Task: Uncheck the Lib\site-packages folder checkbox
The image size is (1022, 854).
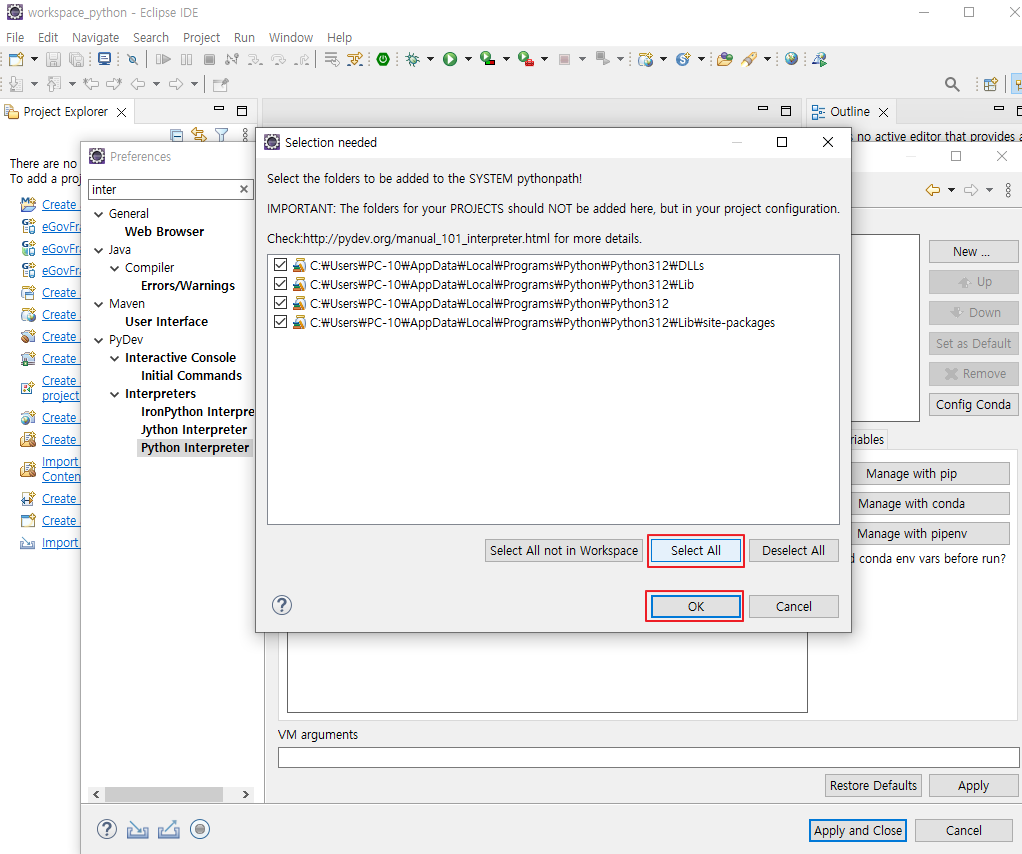Action: (280, 321)
